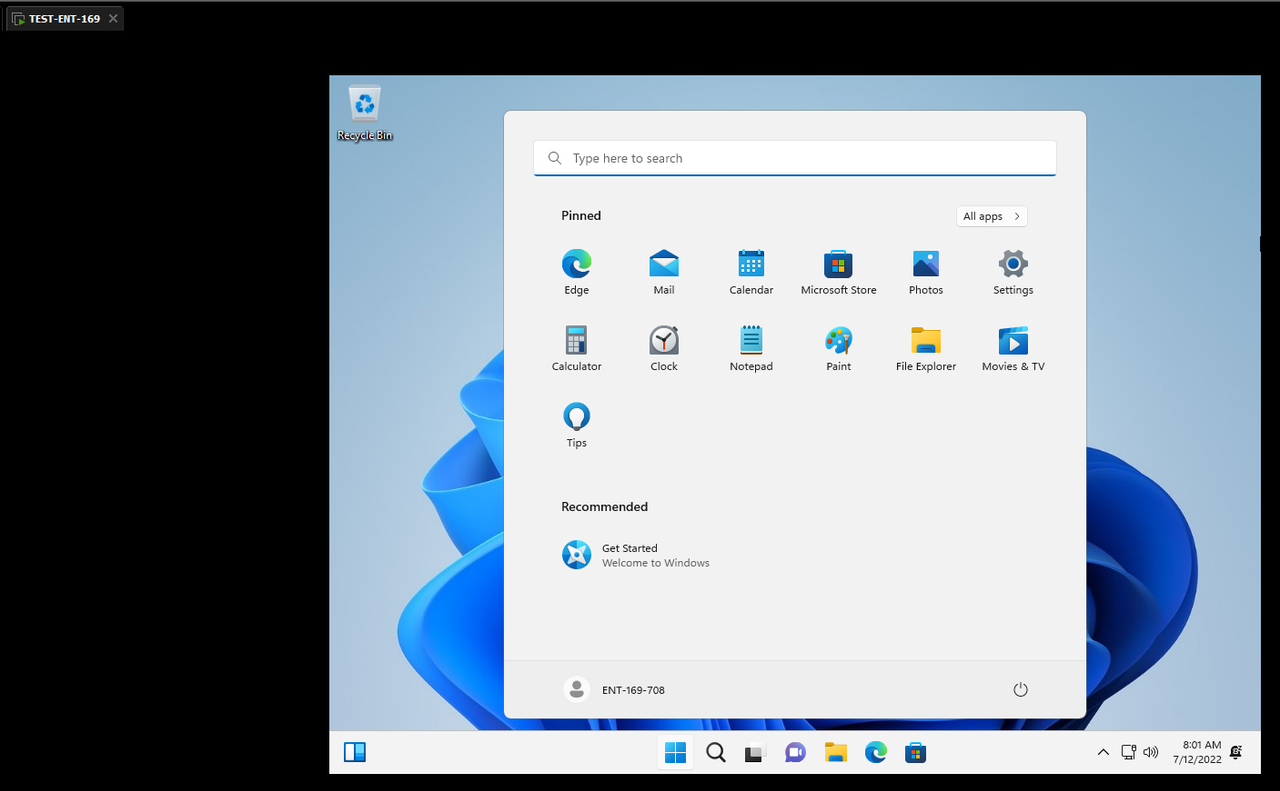
Task: Click the power button icon
Action: click(1020, 690)
